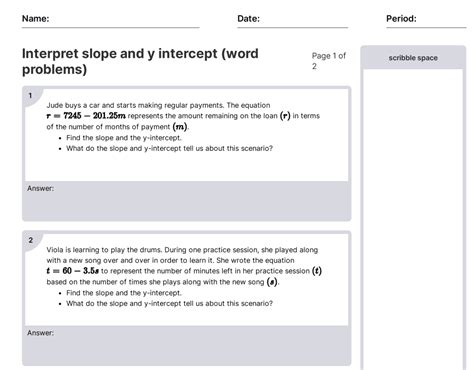Click the equation r = 7245 − 201.25m
Image resolution: width=474 pixels, height=370 pixels.
(x=86, y=116)
